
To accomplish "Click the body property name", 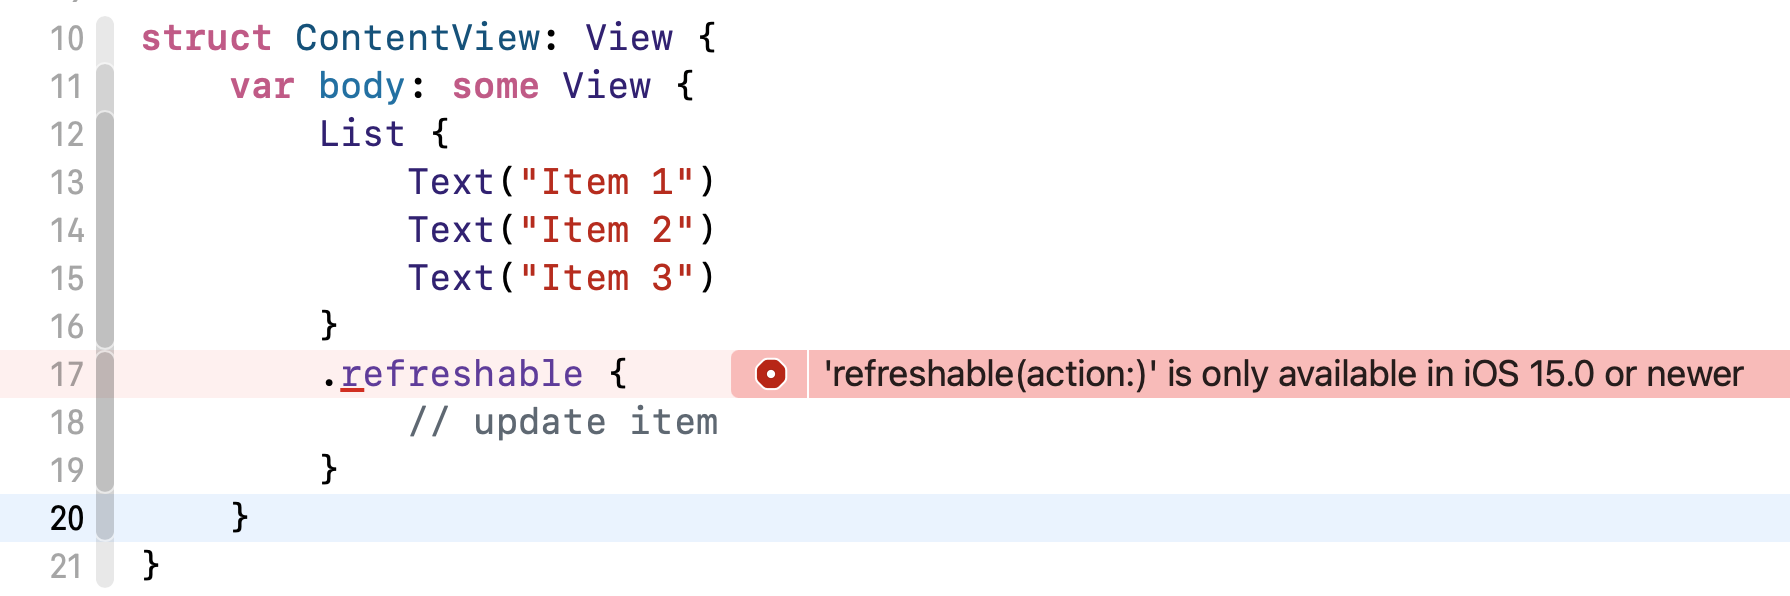I will coord(362,86).
